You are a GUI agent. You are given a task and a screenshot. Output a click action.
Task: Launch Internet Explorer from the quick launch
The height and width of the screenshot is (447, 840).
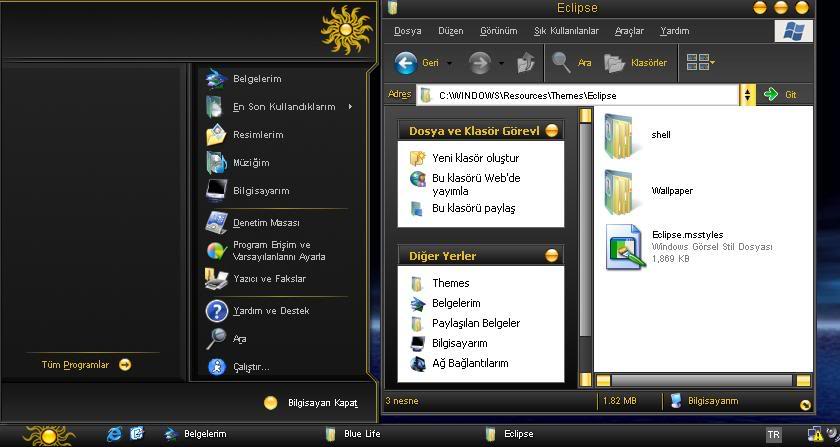tap(114, 434)
